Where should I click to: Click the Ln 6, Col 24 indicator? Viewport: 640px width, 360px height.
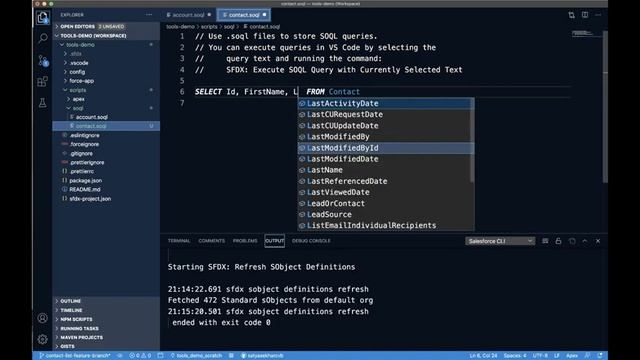coord(483,356)
